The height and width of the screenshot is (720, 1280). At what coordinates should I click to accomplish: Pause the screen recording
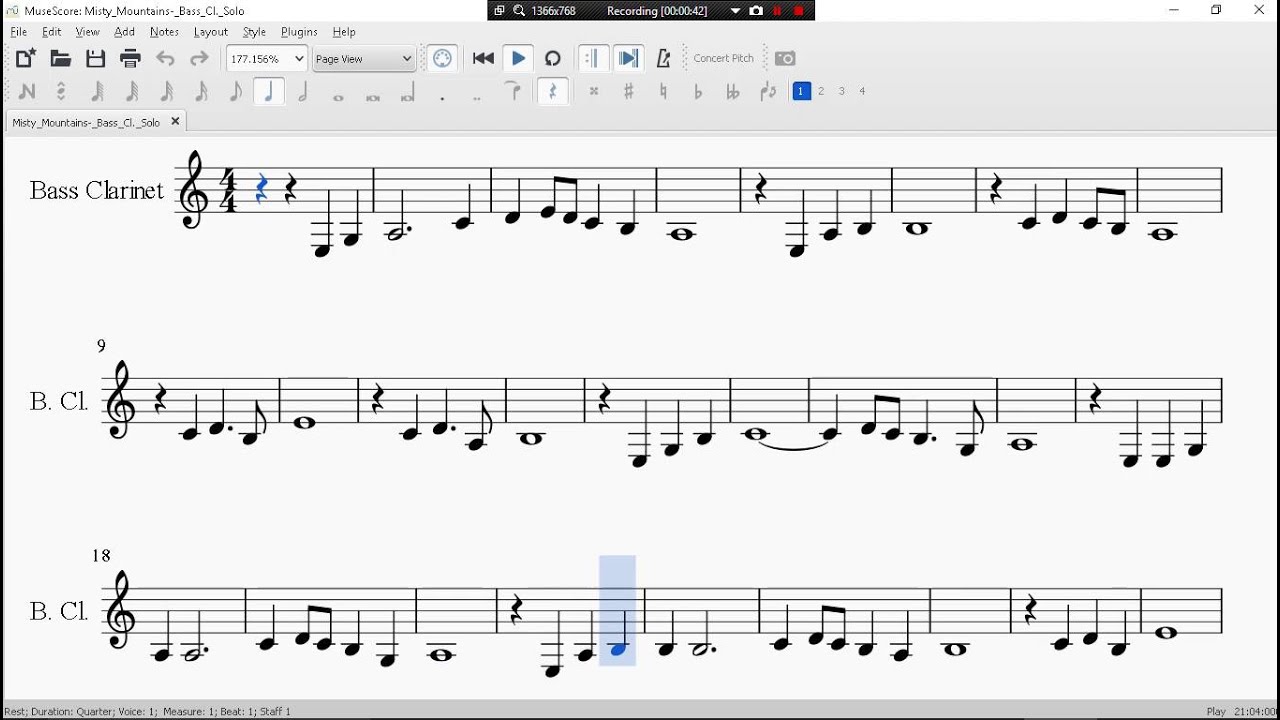click(777, 11)
